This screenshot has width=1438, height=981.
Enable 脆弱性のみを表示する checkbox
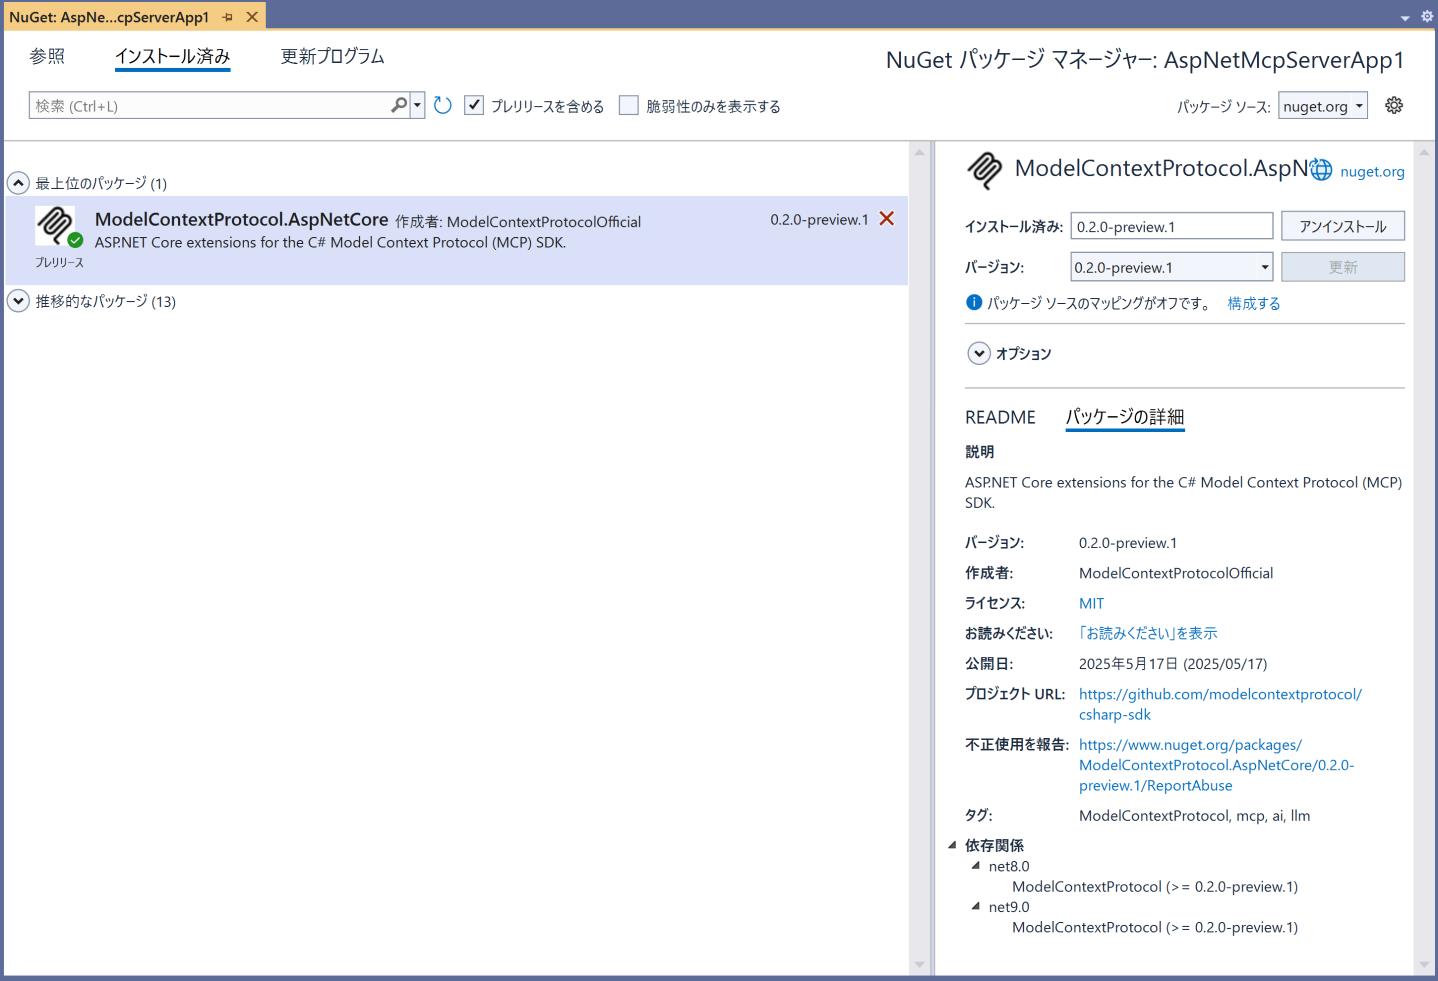click(x=629, y=105)
